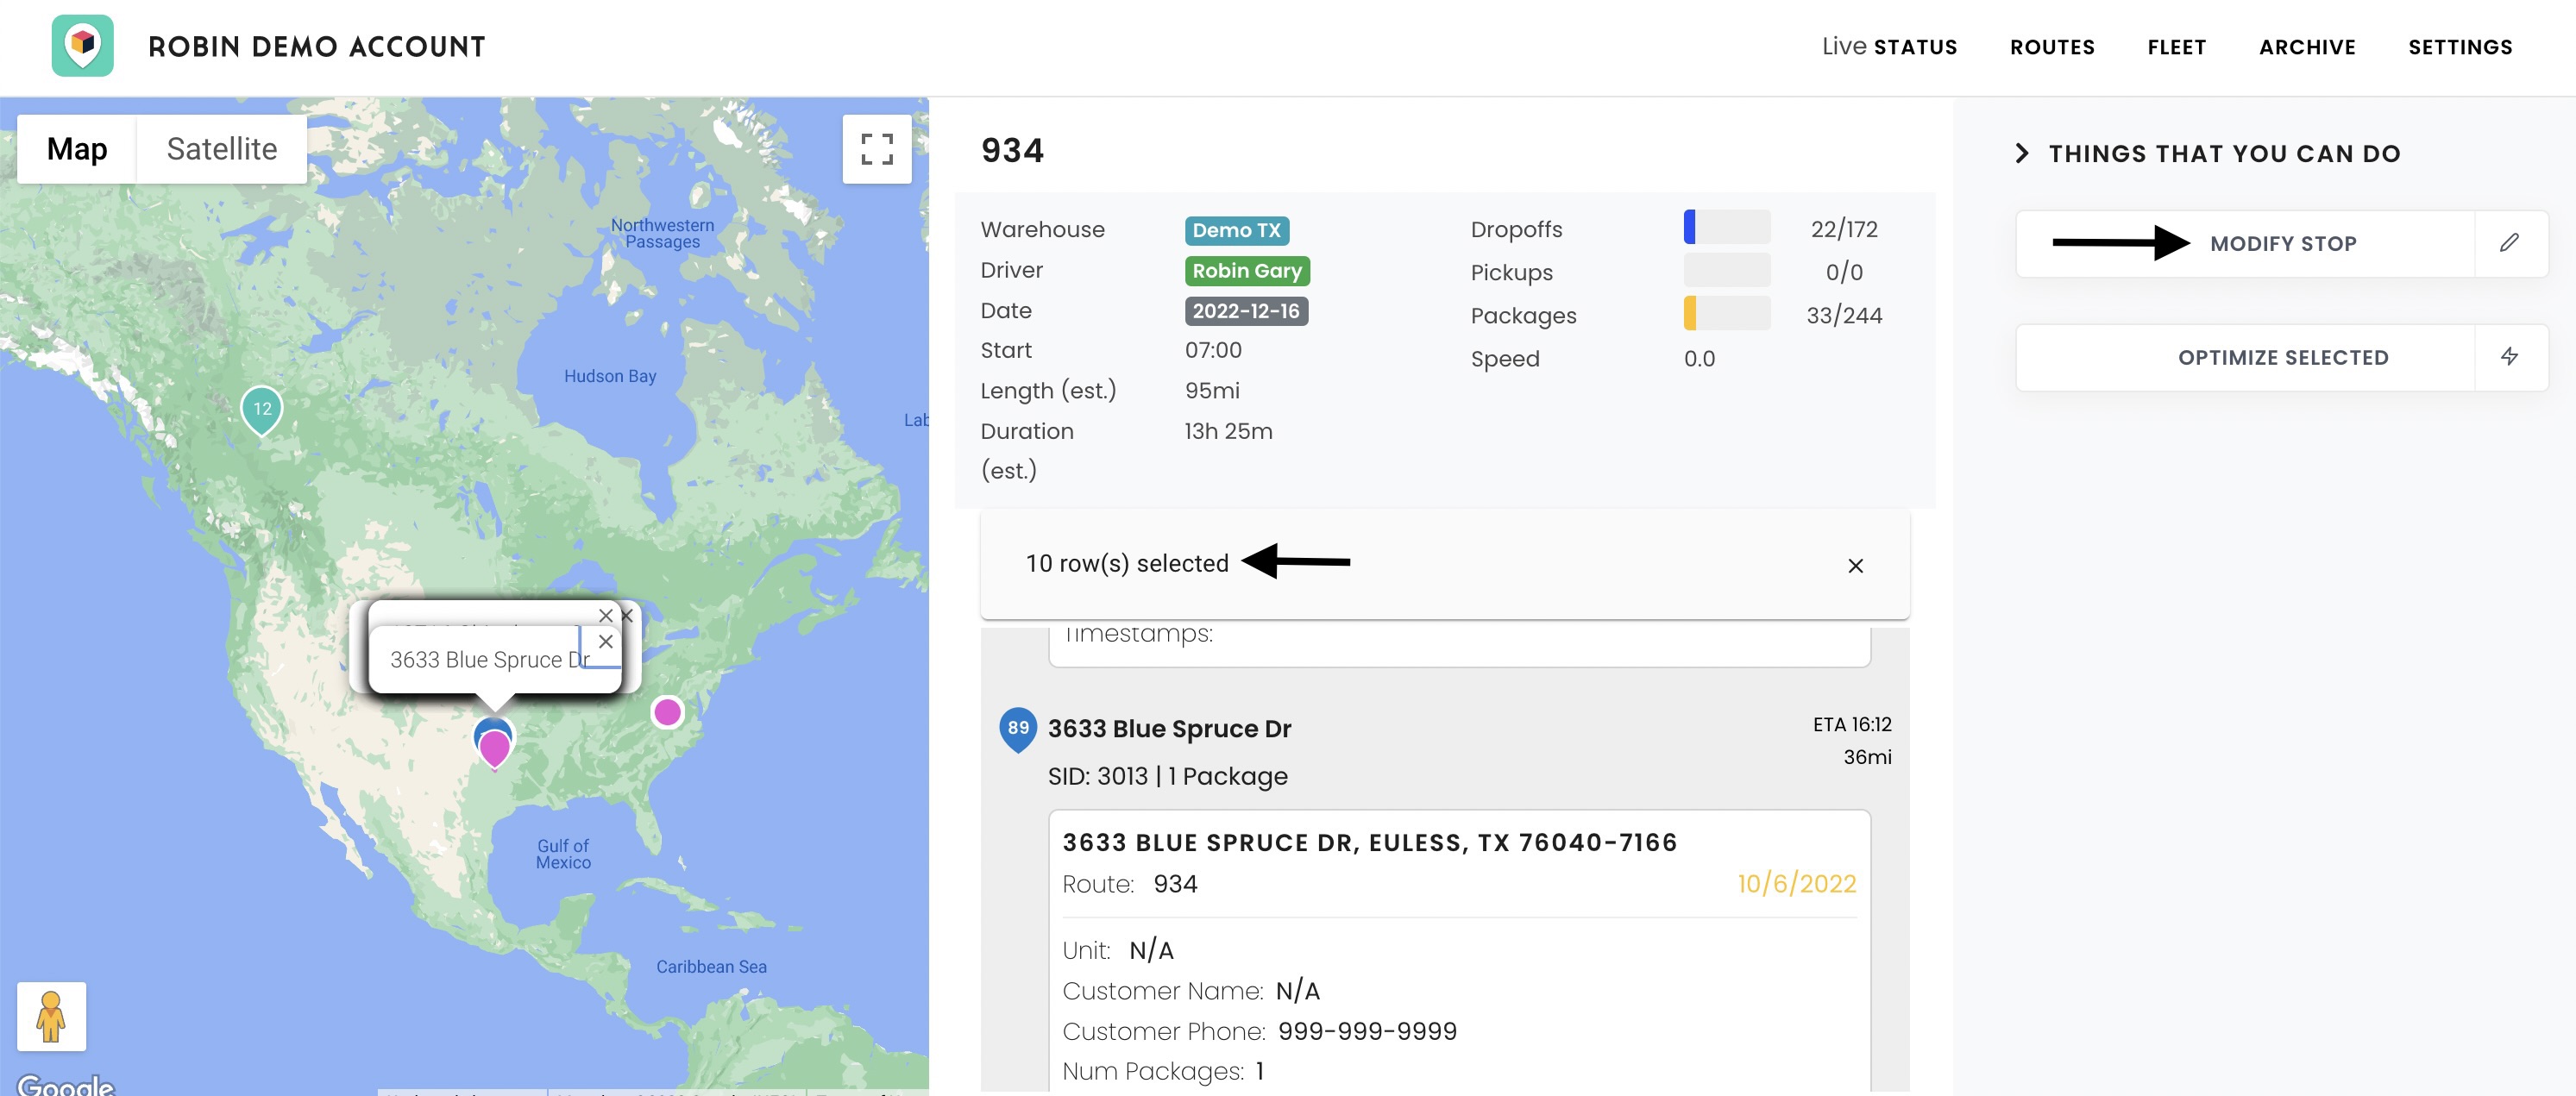Switch to Map view

tap(77, 149)
